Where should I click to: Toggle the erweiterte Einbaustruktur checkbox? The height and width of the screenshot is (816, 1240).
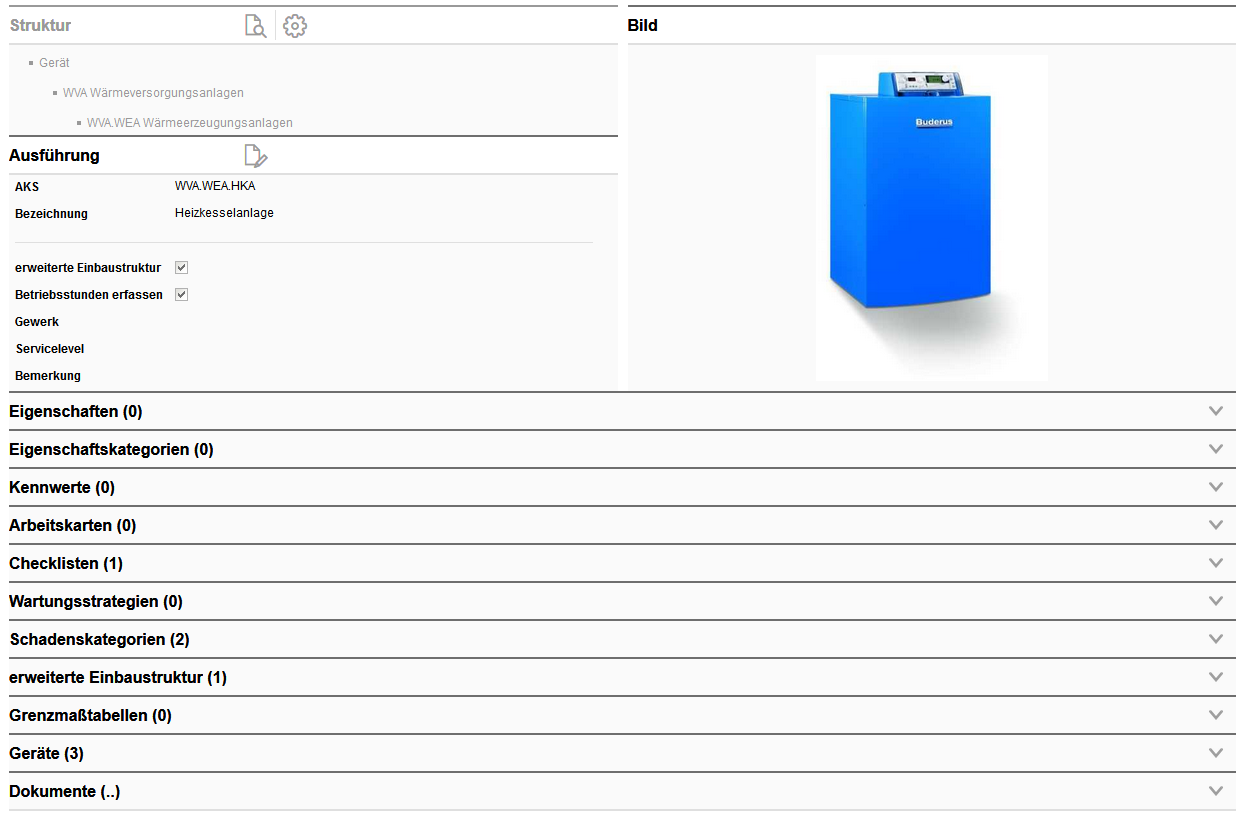[182, 268]
